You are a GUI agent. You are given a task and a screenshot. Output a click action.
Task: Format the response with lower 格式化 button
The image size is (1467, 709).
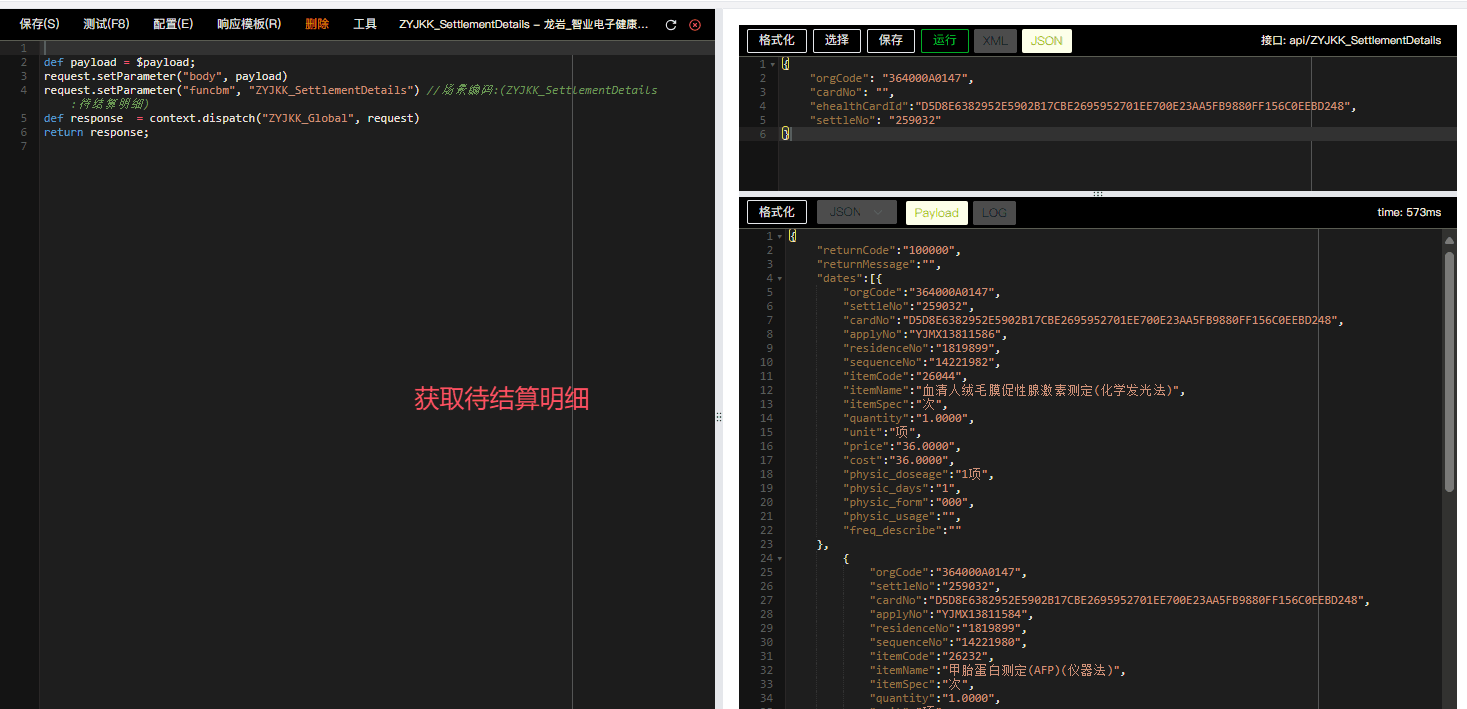pyautogui.click(x=777, y=212)
